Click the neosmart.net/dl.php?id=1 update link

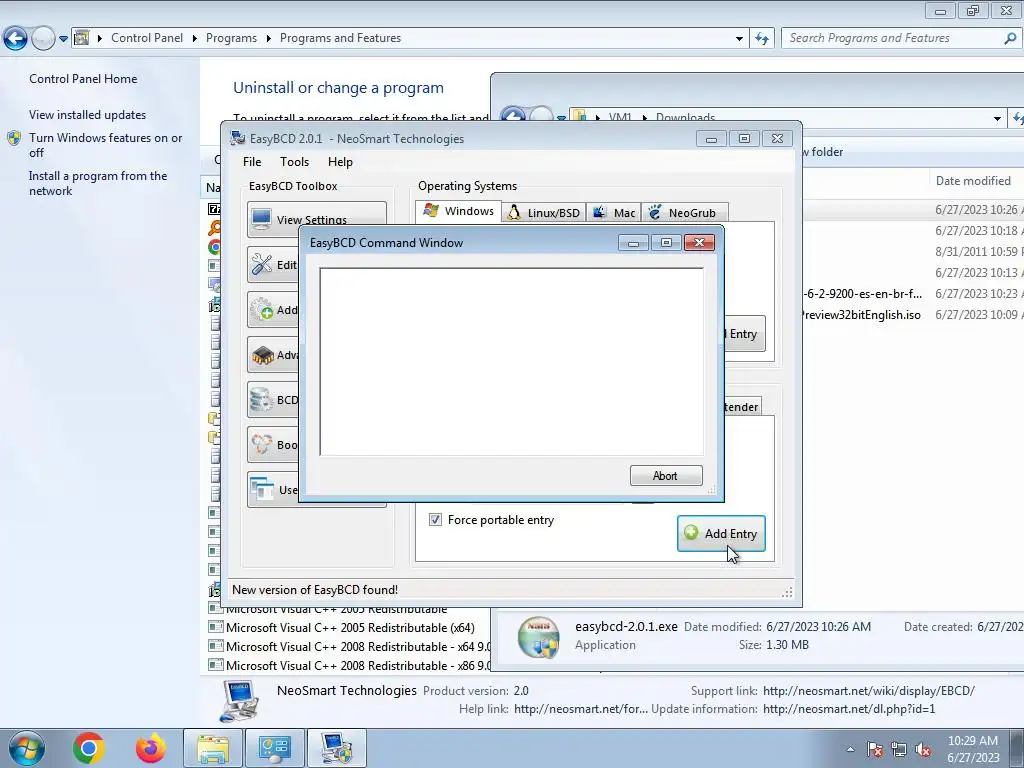pyautogui.click(x=849, y=709)
